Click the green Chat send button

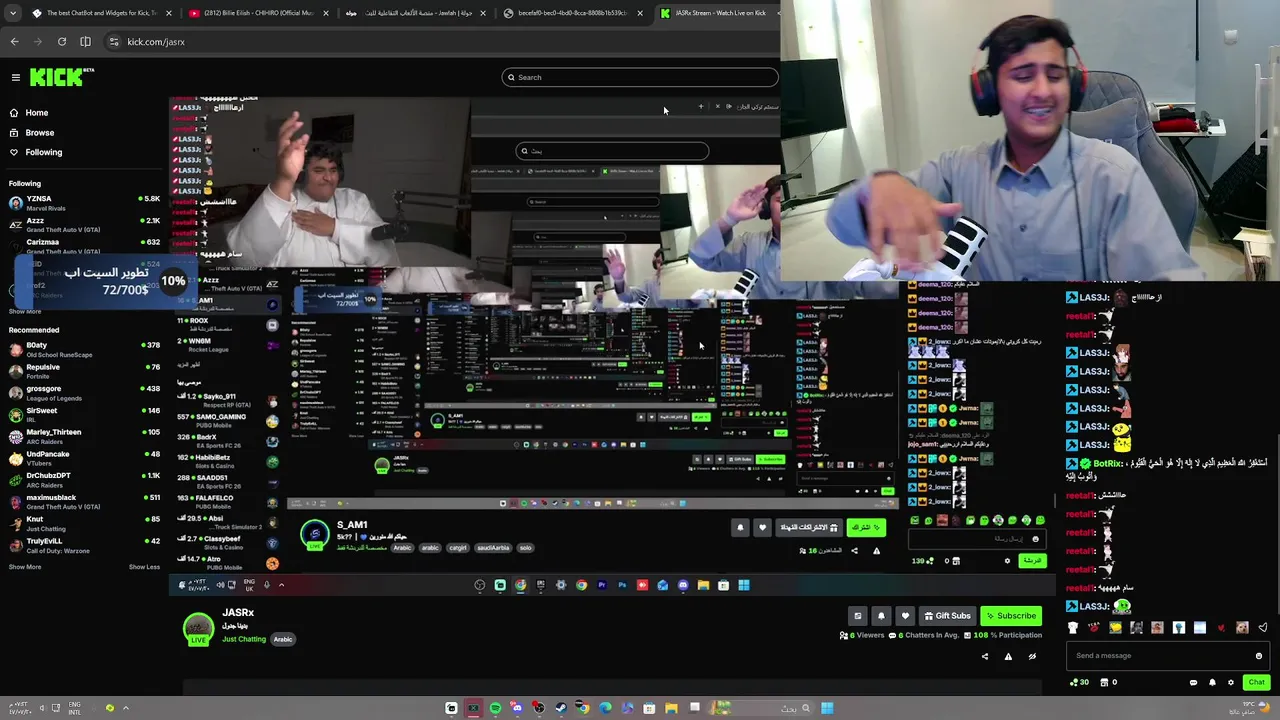pos(1257,682)
